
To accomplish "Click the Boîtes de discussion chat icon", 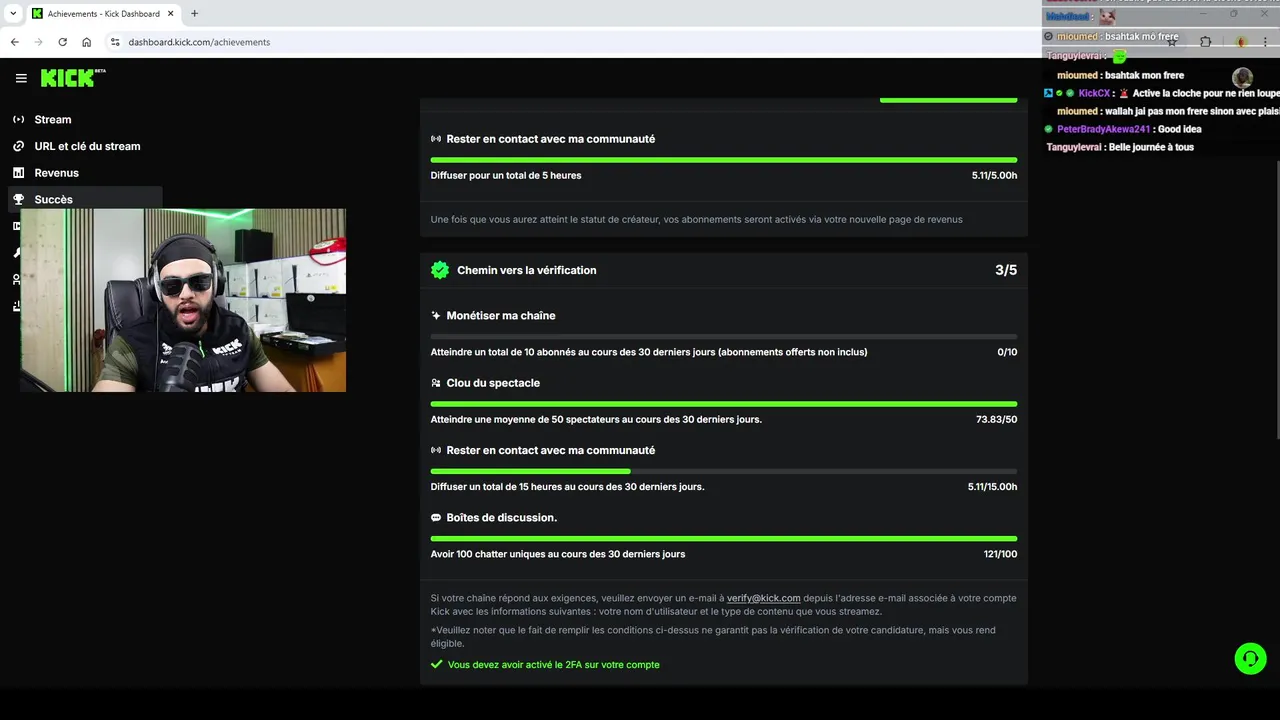I will point(436,518).
